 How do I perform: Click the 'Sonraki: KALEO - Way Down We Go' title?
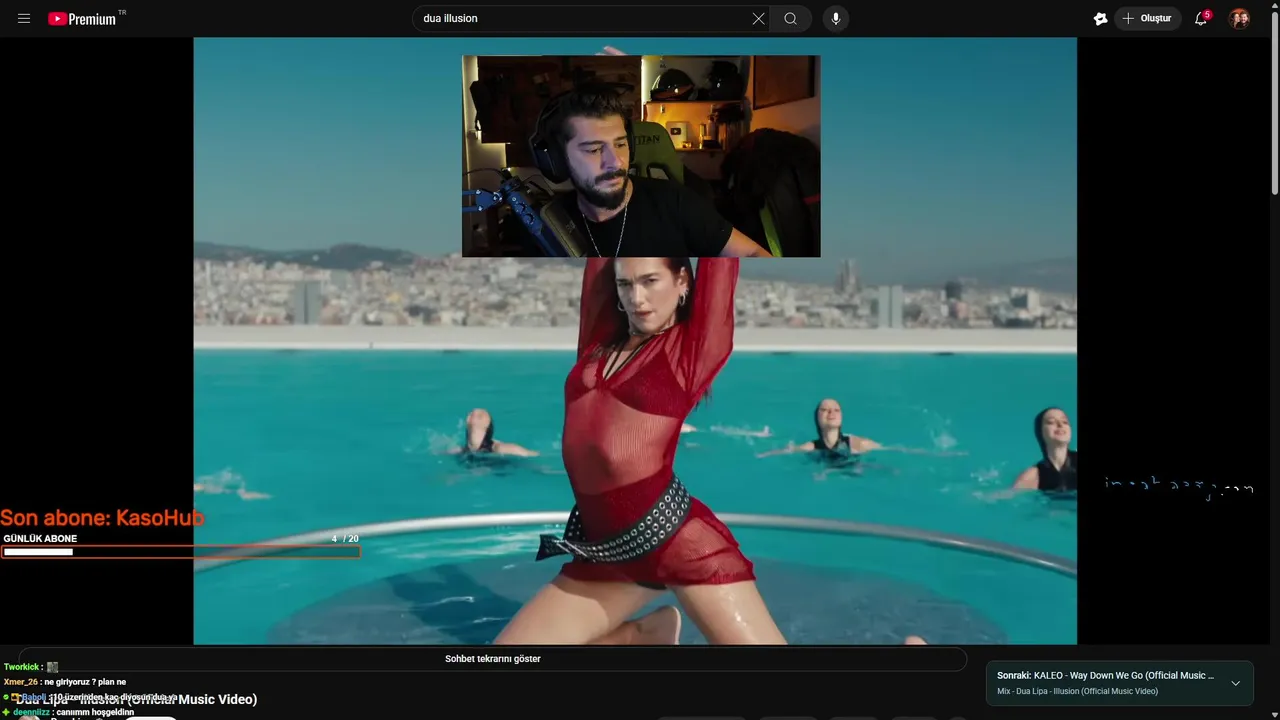(x=1105, y=676)
